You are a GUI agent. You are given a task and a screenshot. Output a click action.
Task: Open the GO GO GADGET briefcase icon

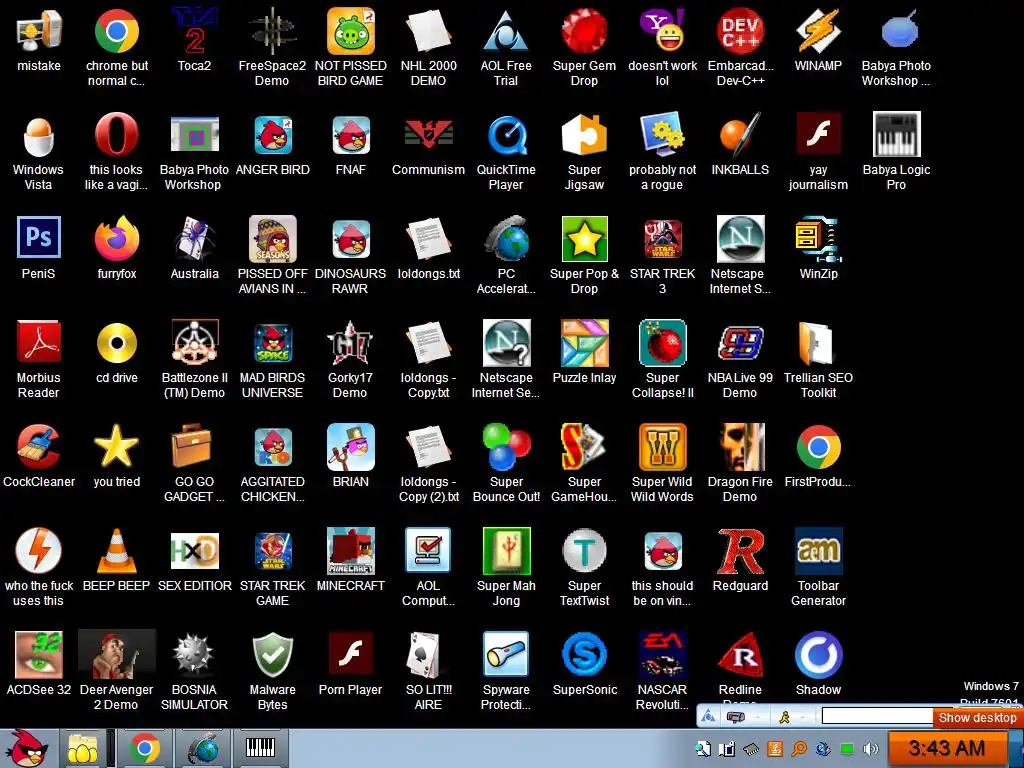pyautogui.click(x=194, y=447)
